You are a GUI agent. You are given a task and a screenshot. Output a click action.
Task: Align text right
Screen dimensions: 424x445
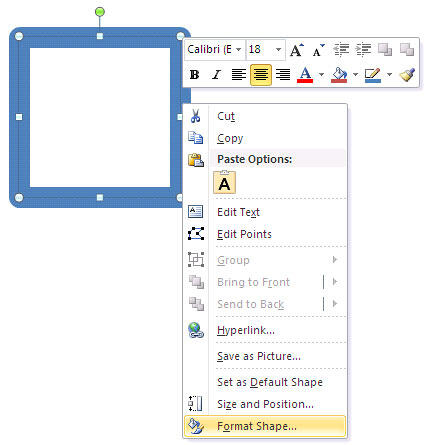[283, 75]
